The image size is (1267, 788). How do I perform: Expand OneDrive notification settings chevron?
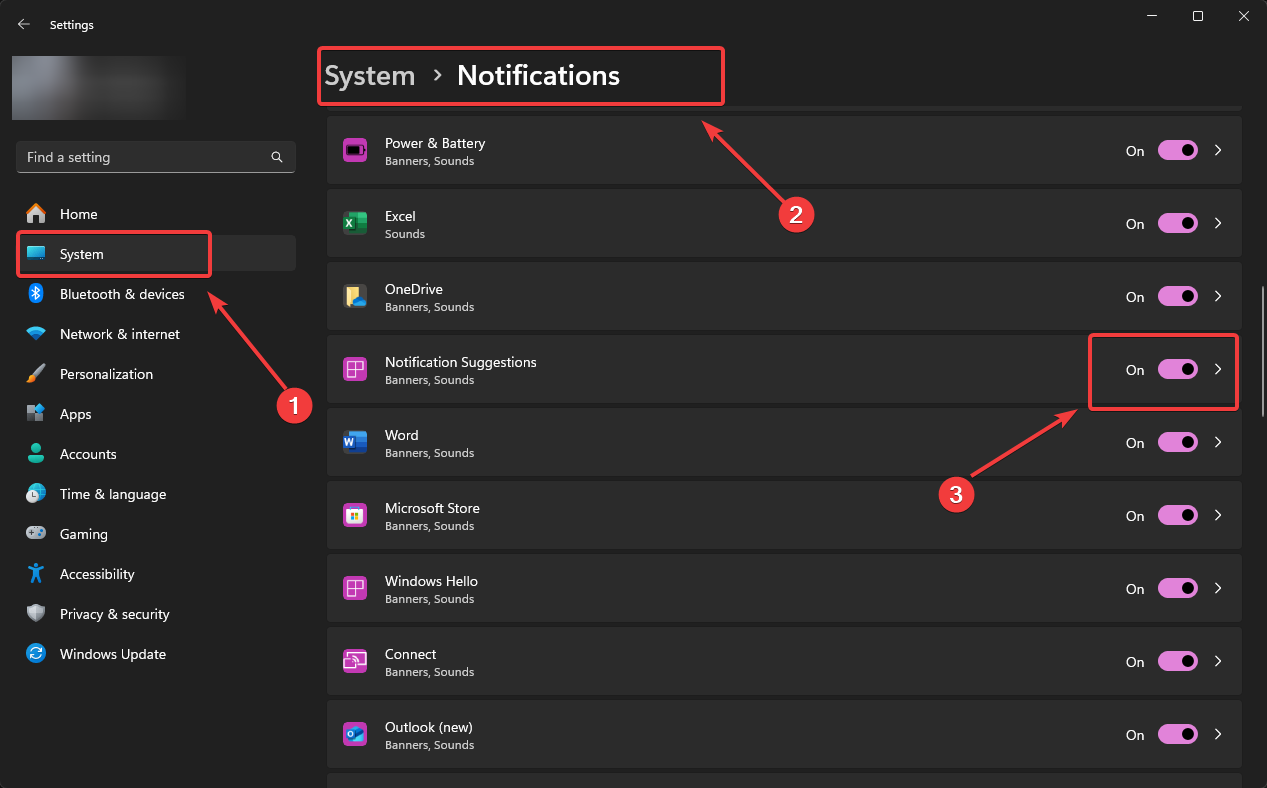1218,297
